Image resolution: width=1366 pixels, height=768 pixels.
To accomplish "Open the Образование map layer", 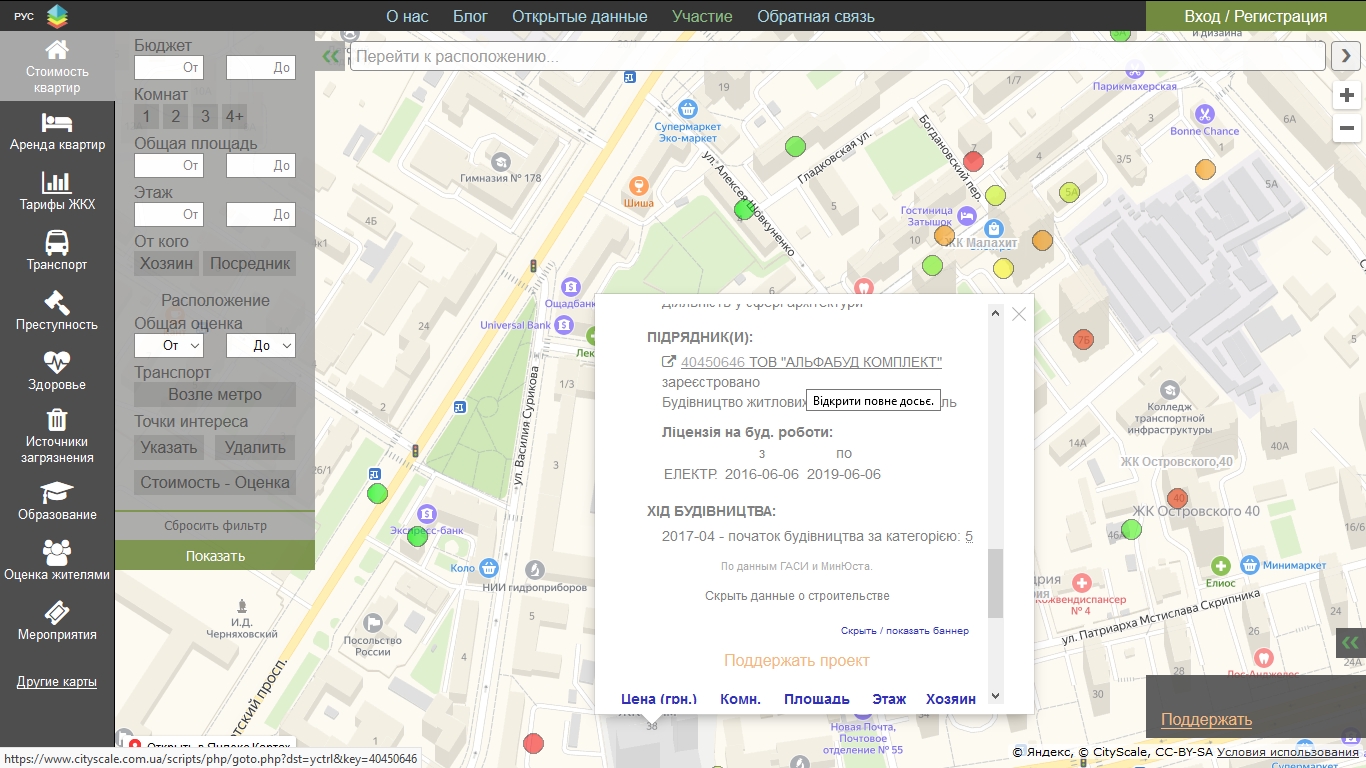I will [x=57, y=501].
